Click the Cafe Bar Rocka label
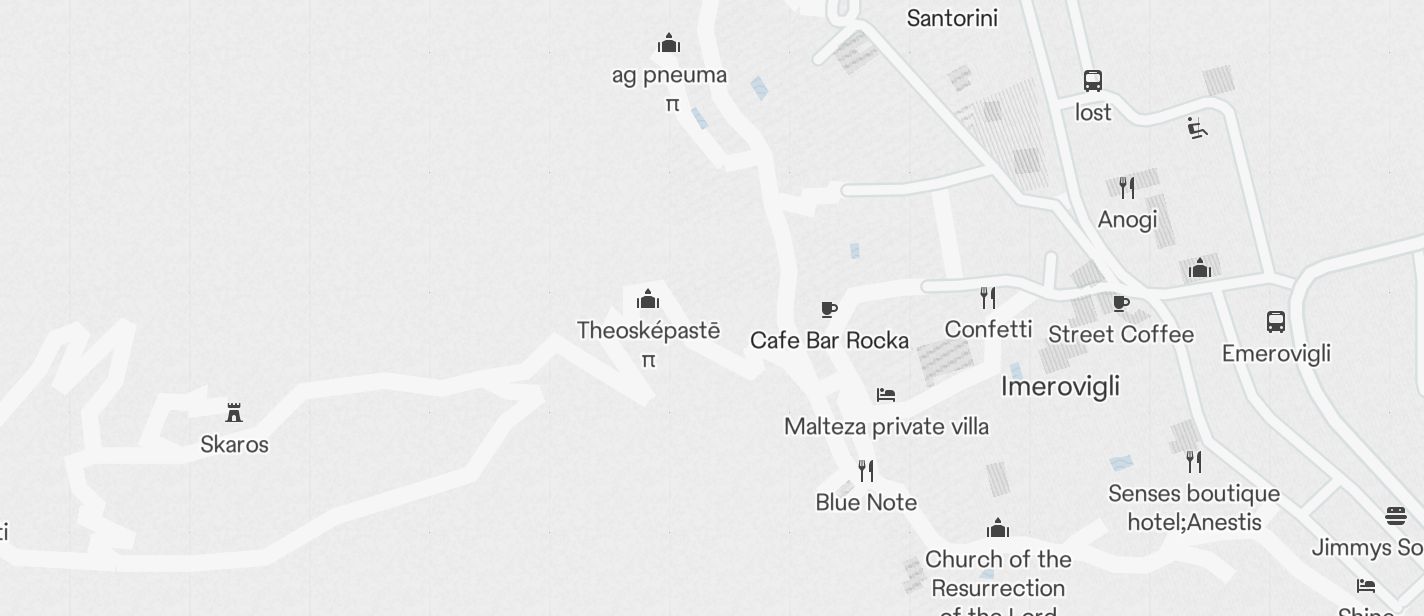Image resolution: width=1424 pixels, height=616 pixels. tap(829, 340)
